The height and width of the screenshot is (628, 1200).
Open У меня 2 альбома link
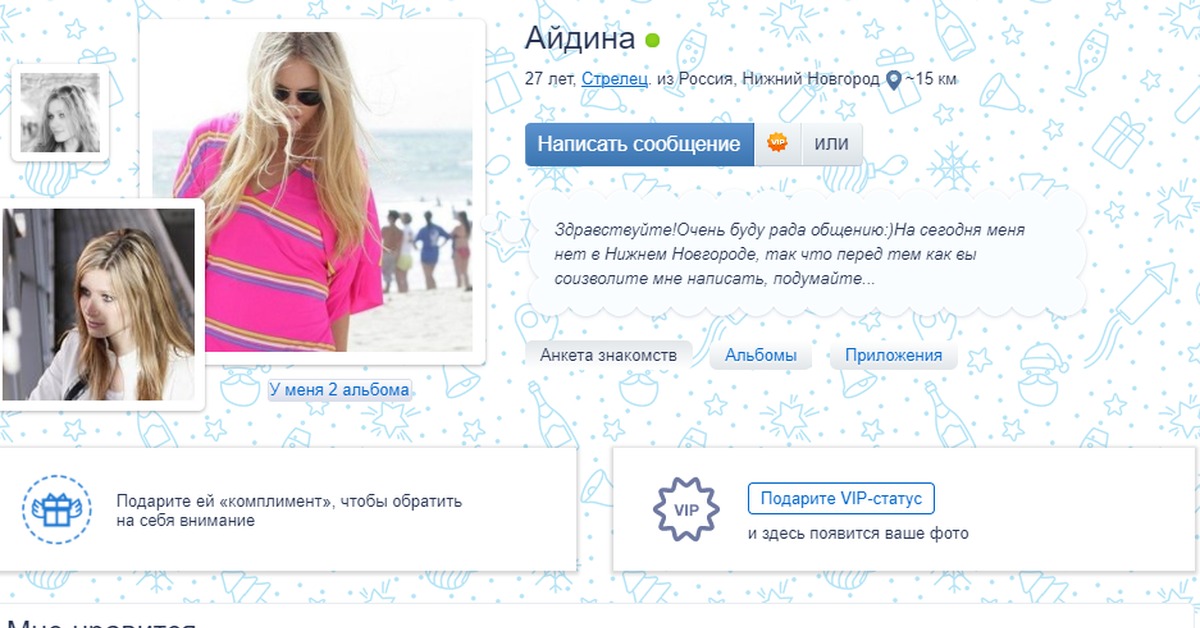coord(339,390)
